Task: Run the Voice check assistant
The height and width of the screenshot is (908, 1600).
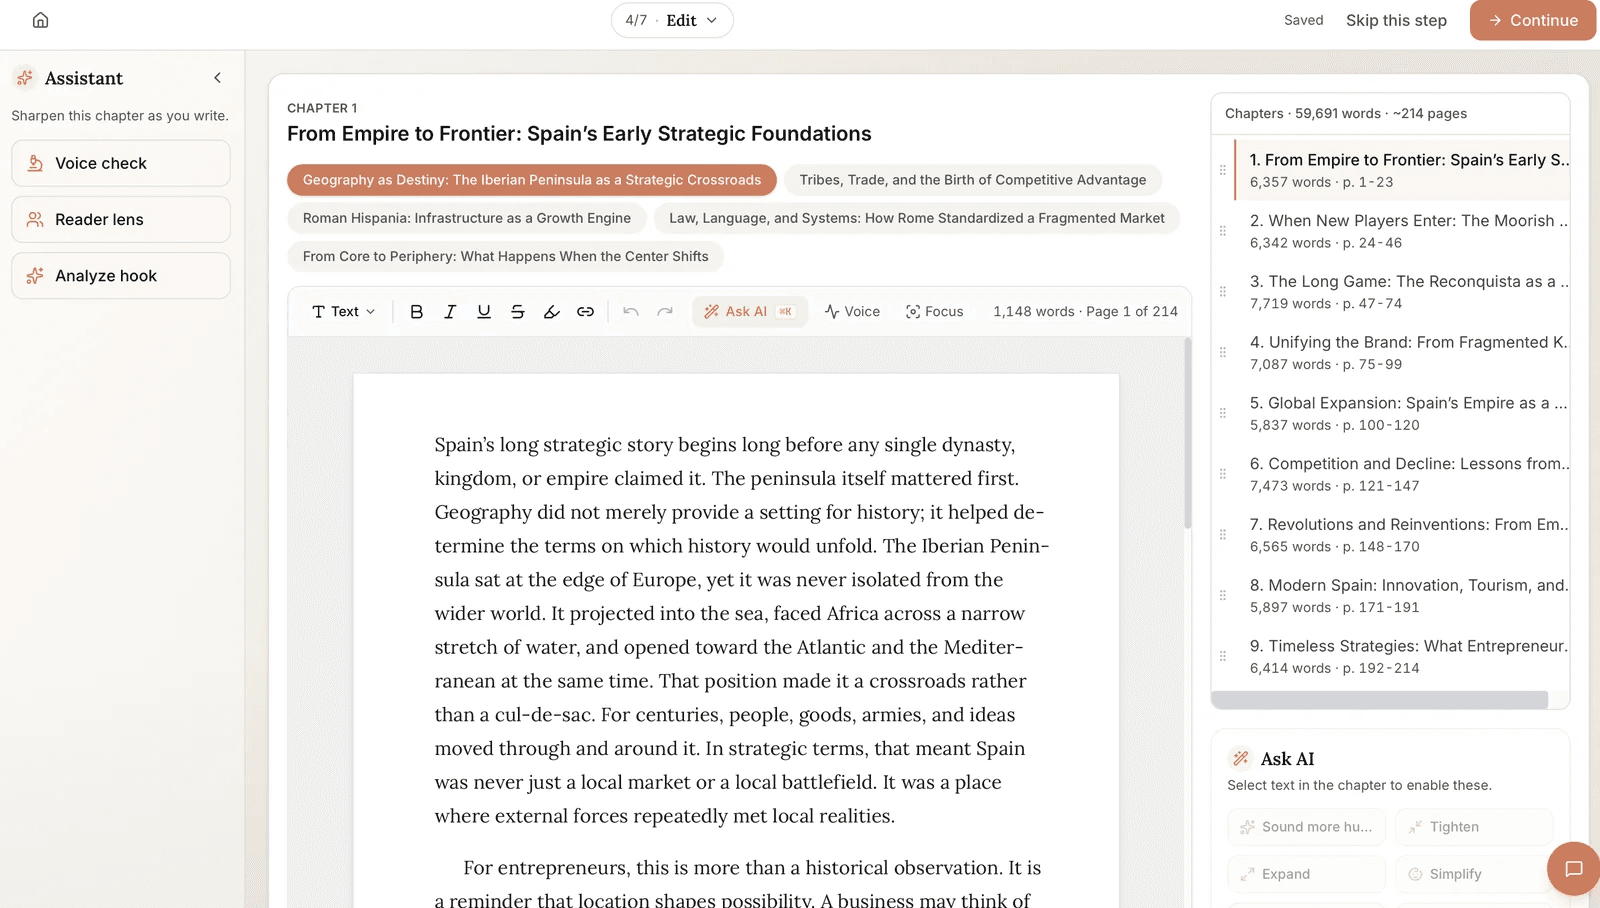Action: pos(121,163)
